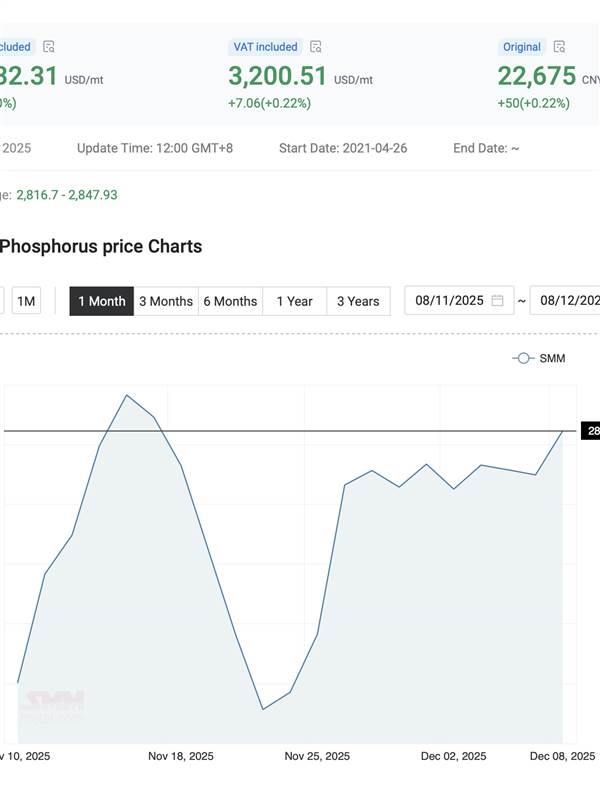600x800 pixels.
Task: Select the 1 Month range tab
Action: (101, 301)
